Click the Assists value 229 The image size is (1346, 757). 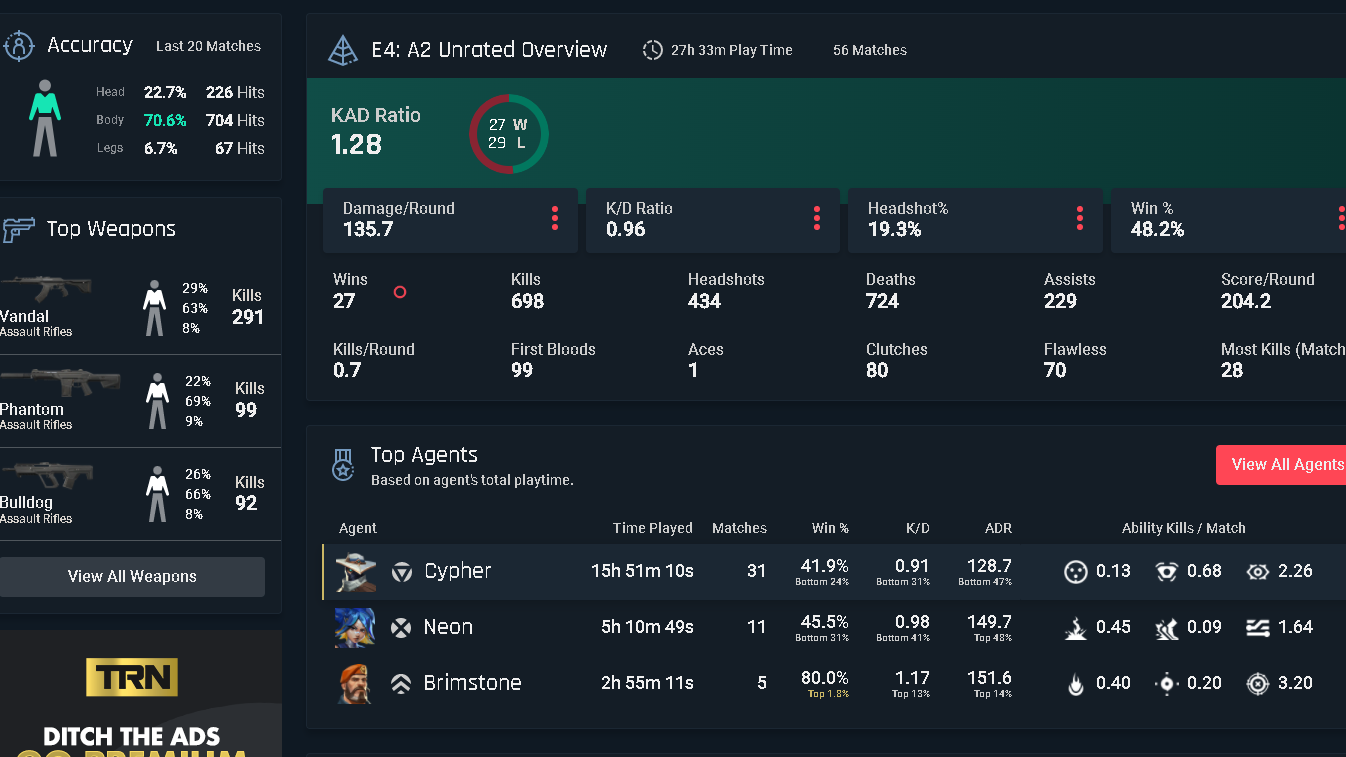[1060, 302]
